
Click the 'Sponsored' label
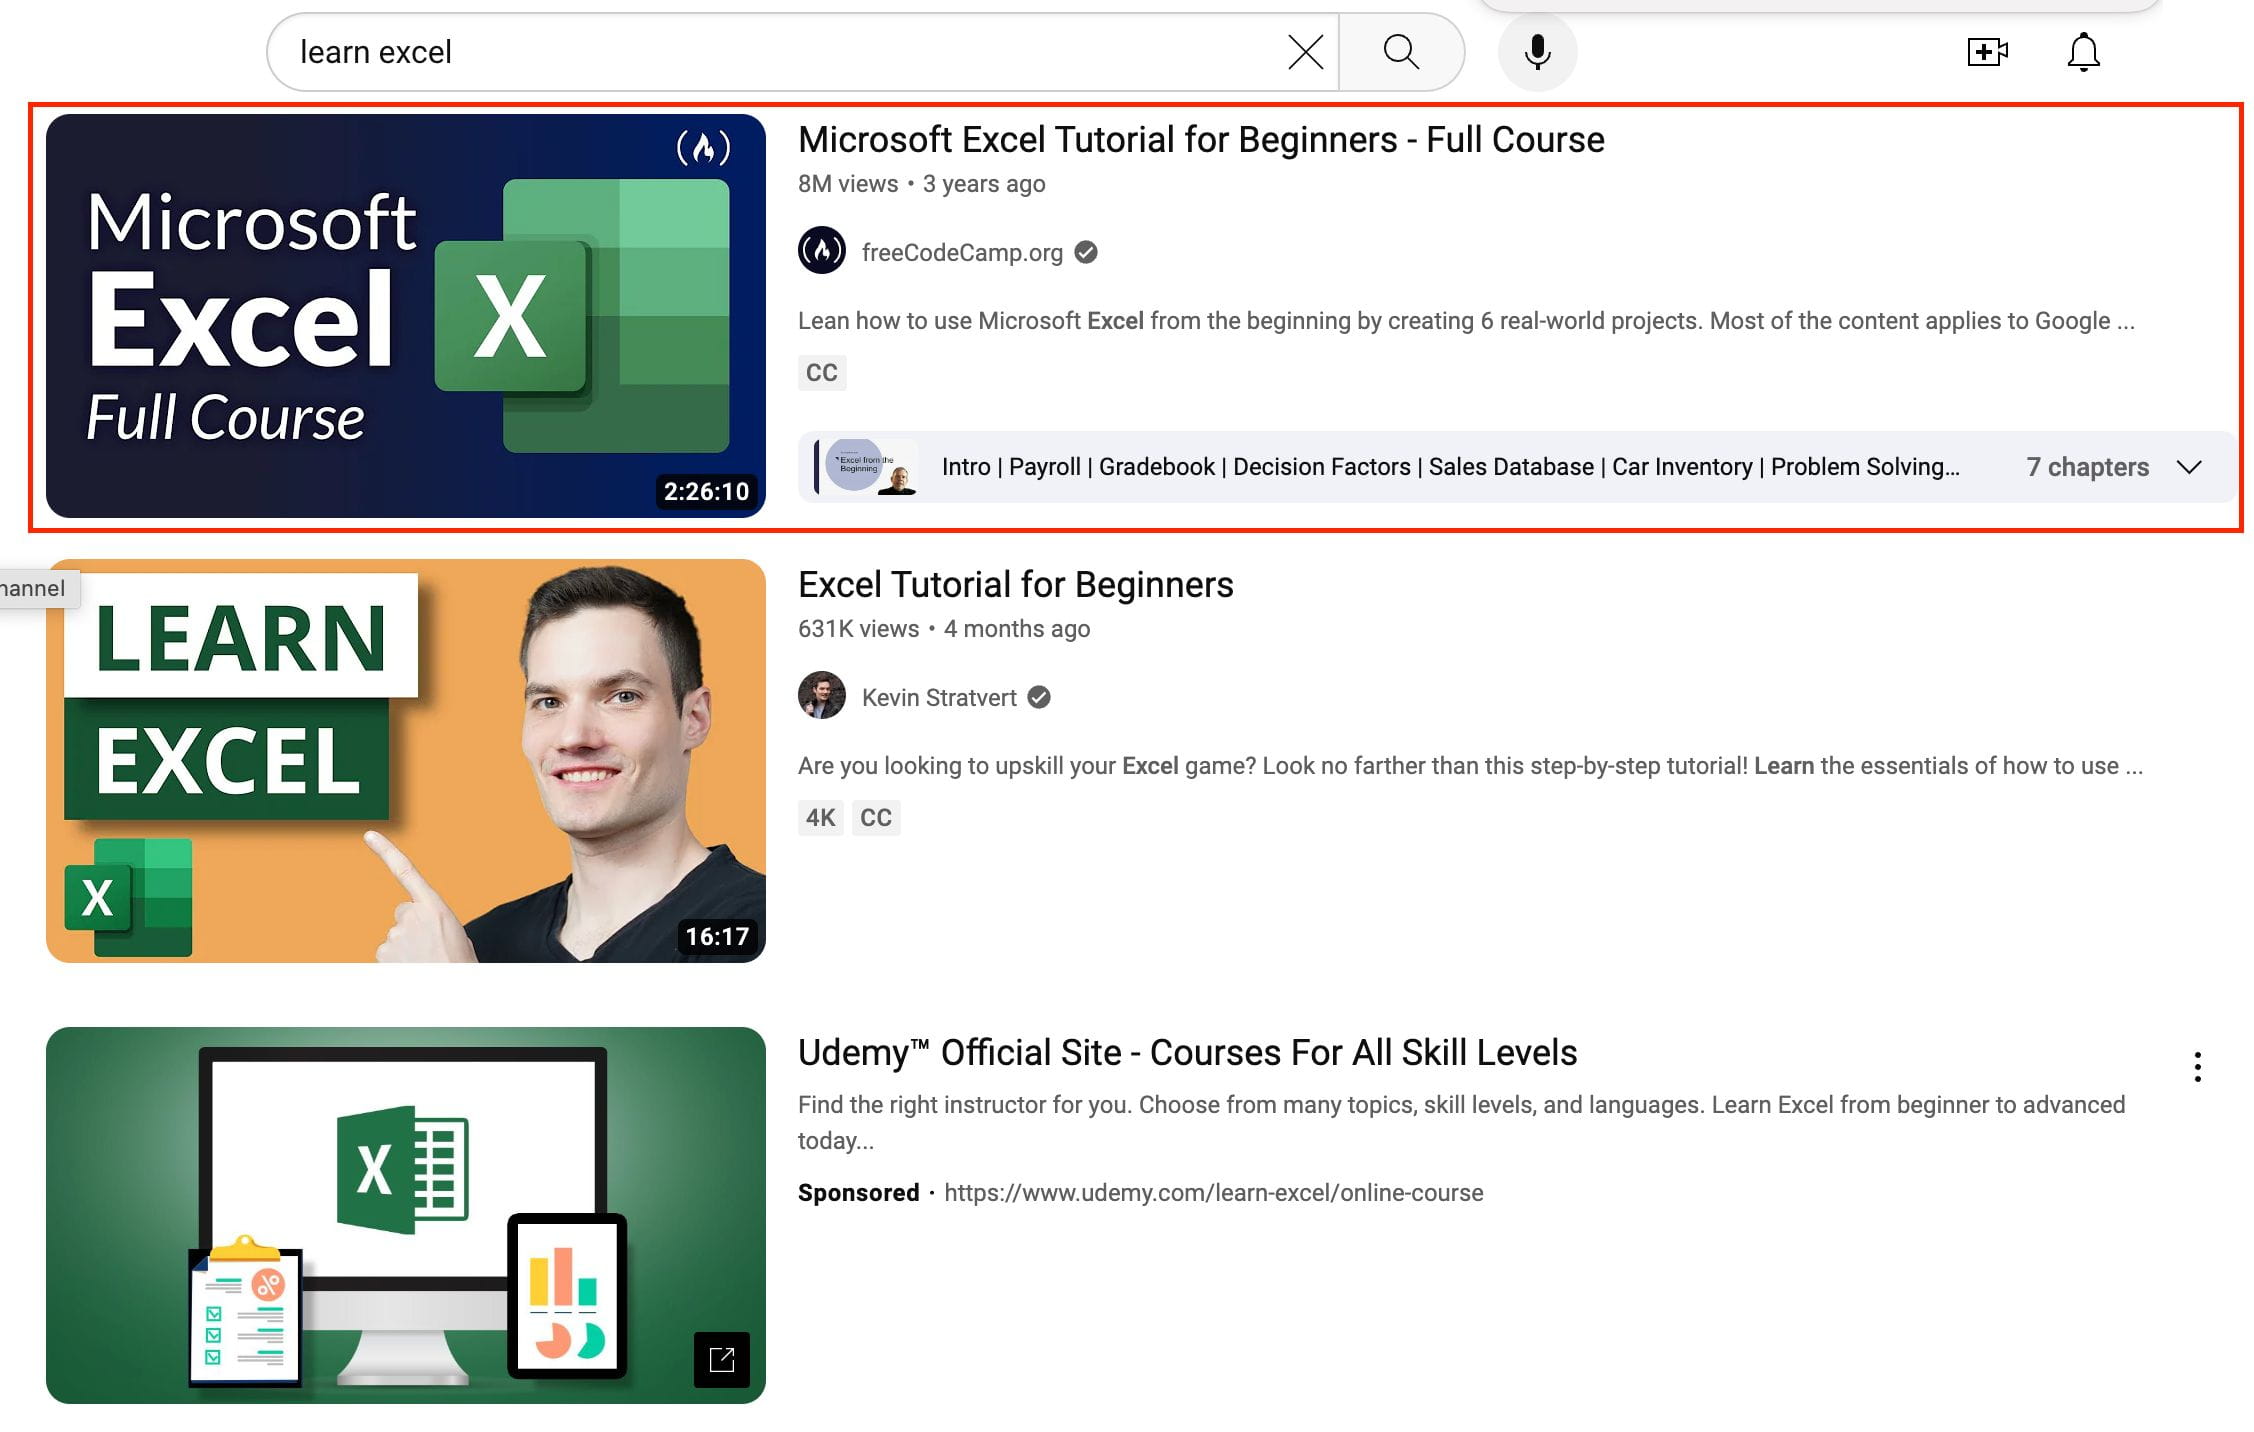[858, 1193]
